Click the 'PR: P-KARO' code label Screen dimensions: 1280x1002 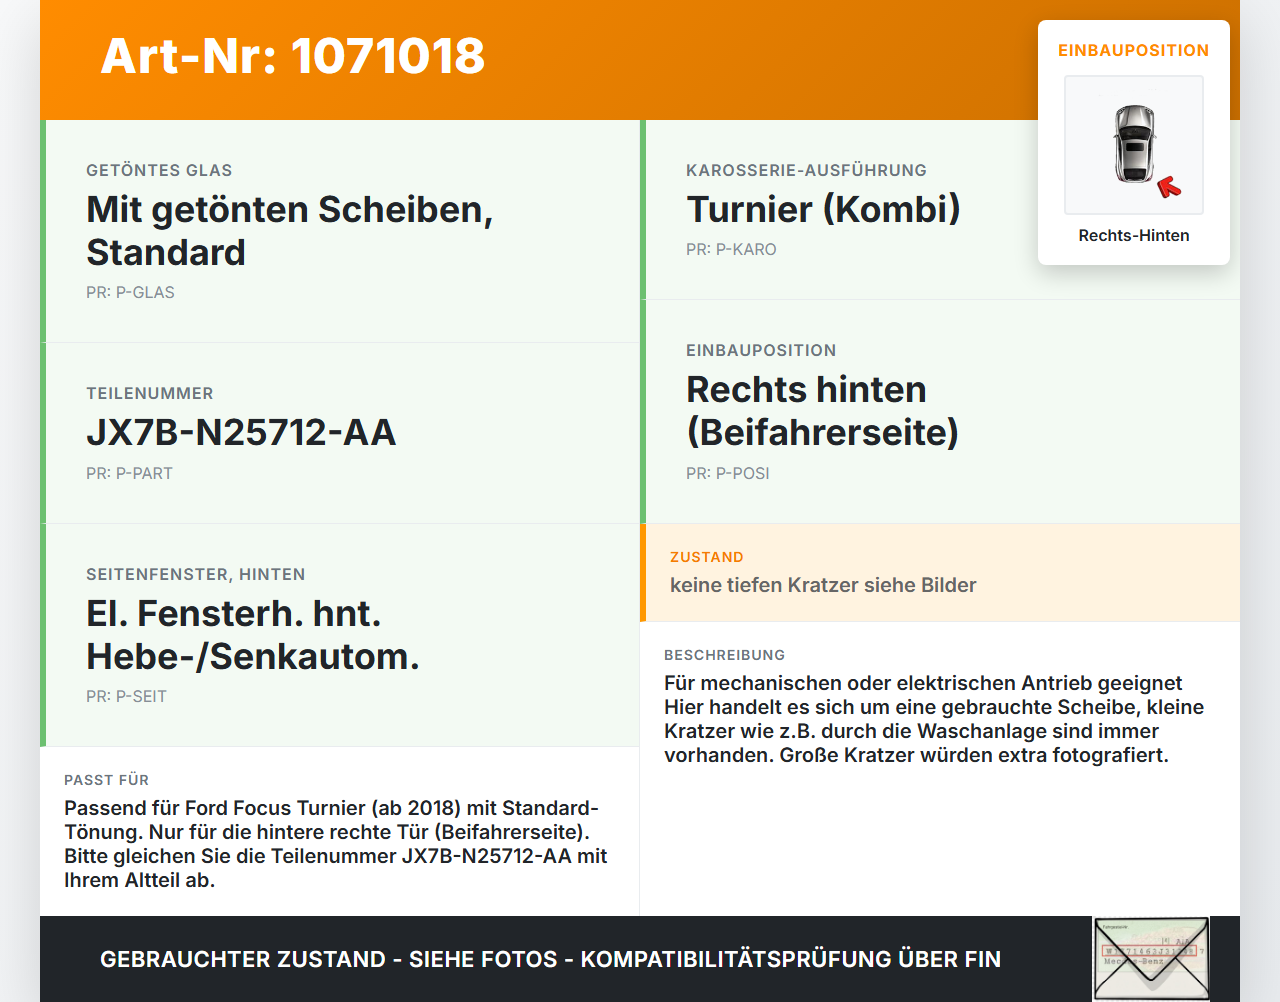click(x=731, y=250)
